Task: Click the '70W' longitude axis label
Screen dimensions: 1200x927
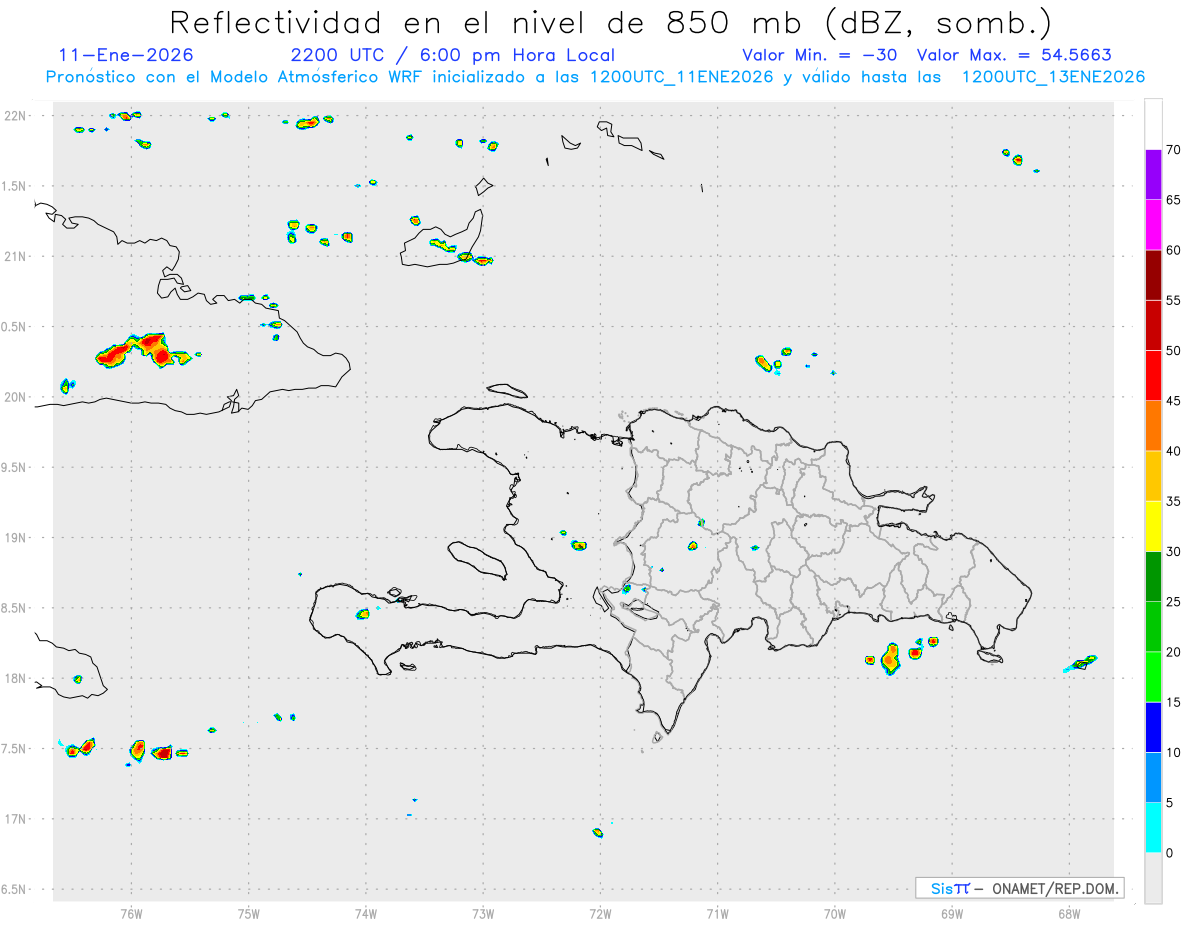Action: coord(835,913)
